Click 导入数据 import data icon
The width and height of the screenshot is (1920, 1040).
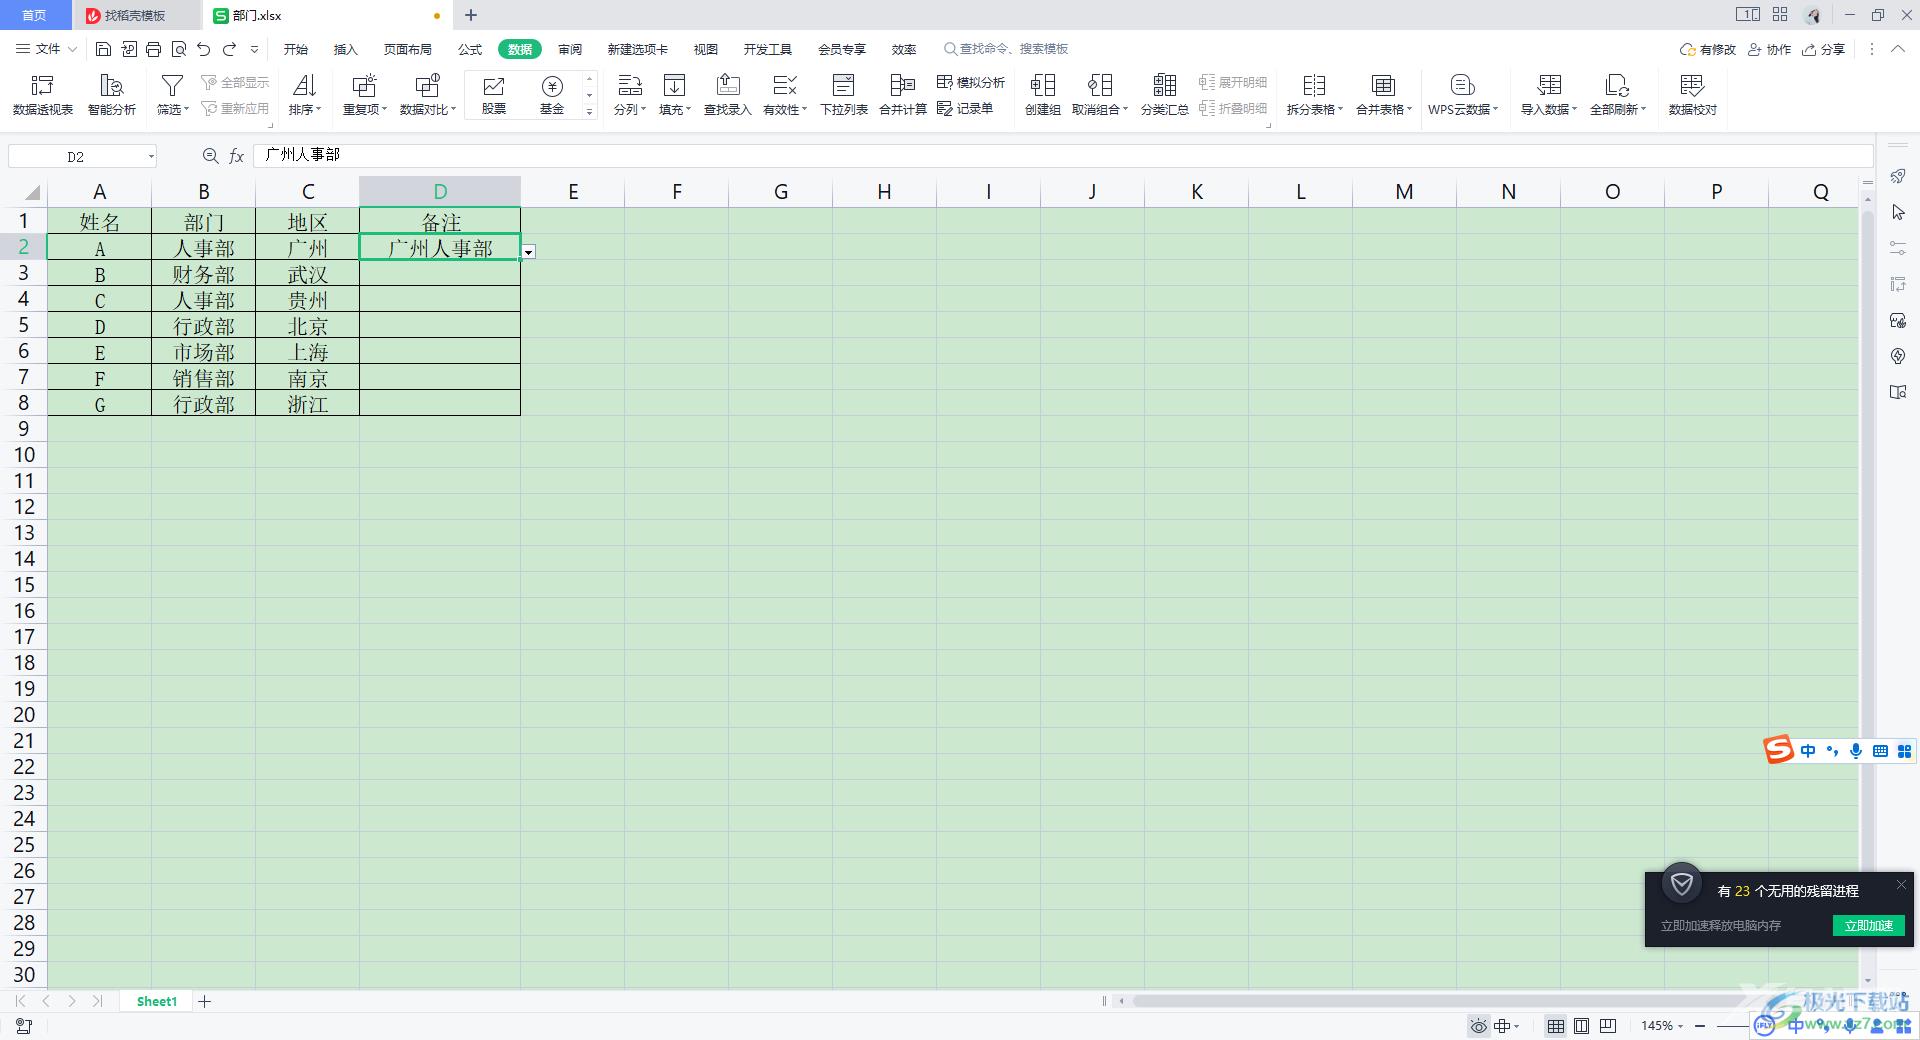[1549, 86]
